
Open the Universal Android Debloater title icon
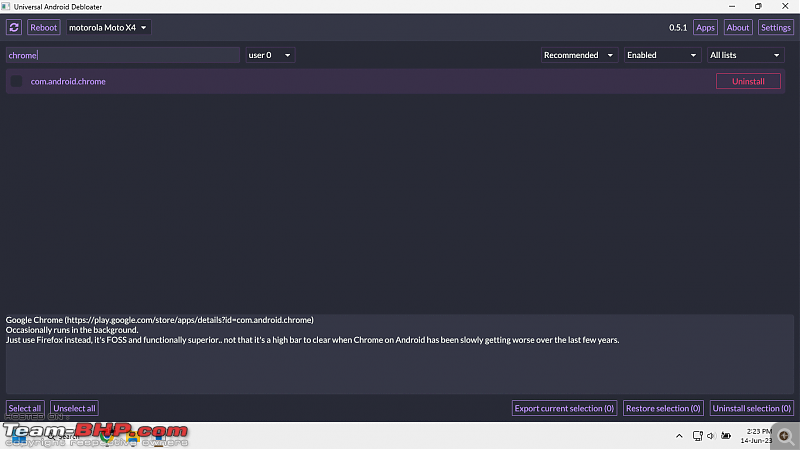click(x=6, y=7)
